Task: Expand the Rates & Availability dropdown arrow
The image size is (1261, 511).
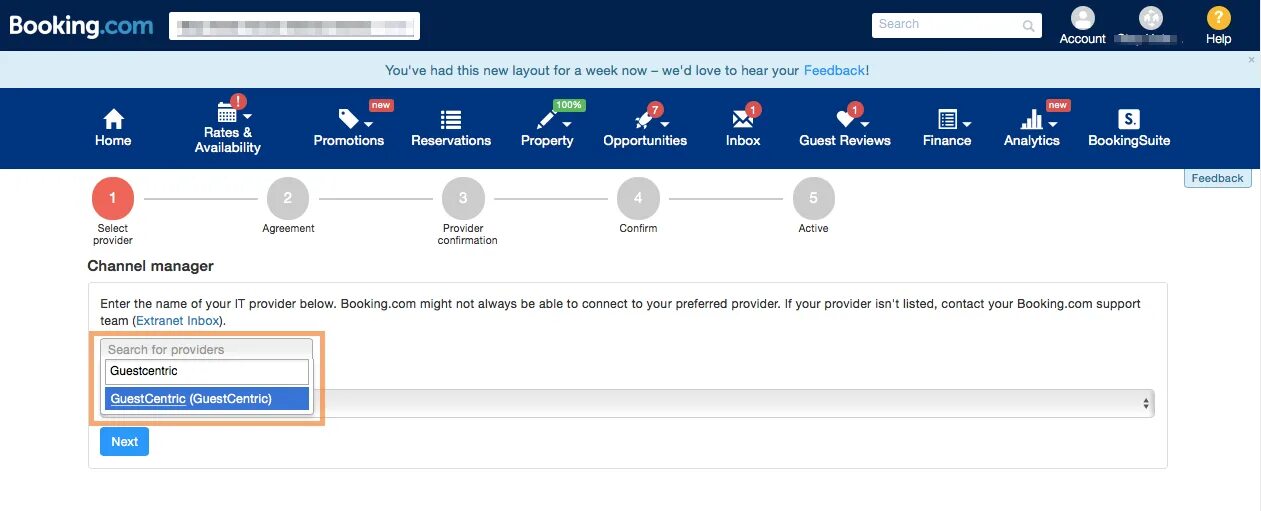Action: [247, 116]
